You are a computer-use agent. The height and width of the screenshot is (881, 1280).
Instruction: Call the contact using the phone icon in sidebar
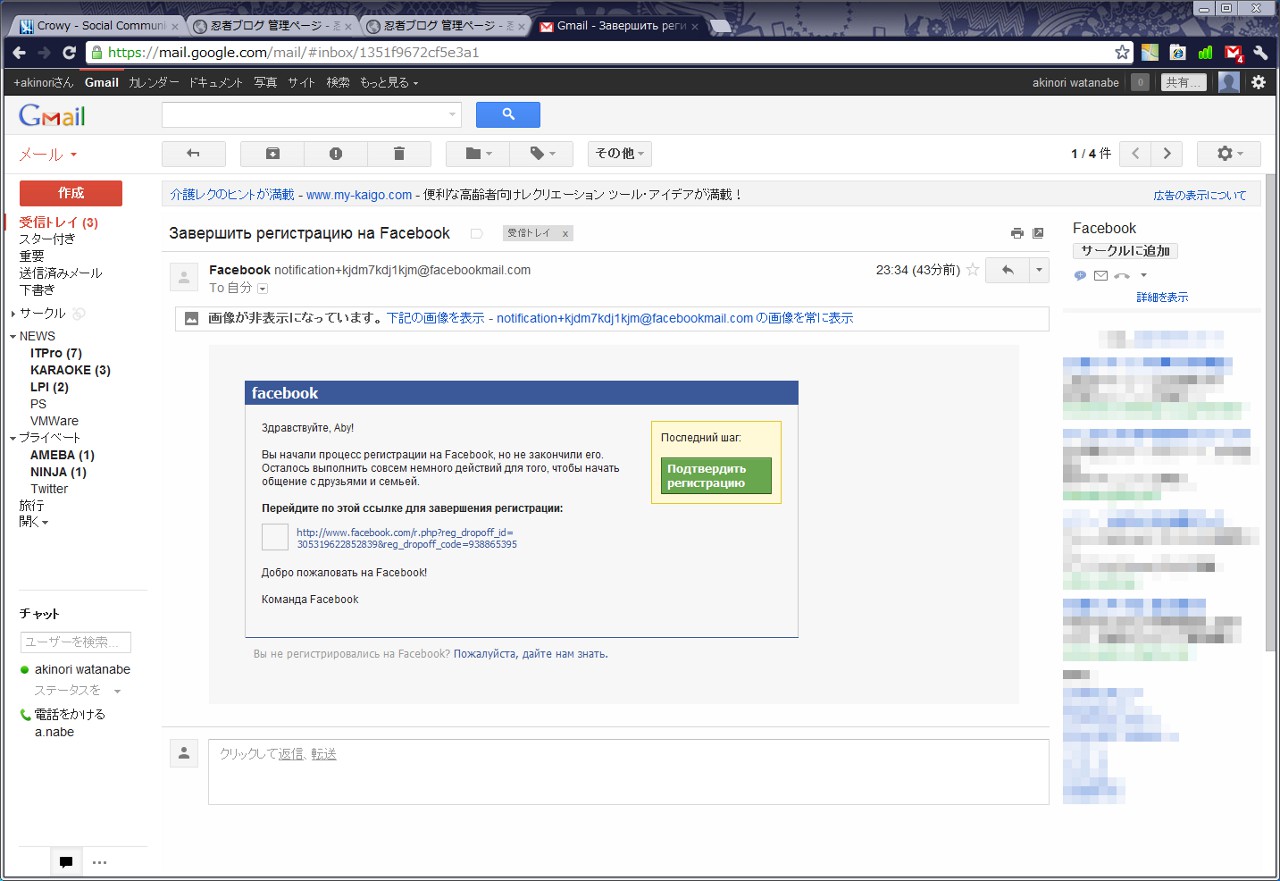click(1122, 276)
